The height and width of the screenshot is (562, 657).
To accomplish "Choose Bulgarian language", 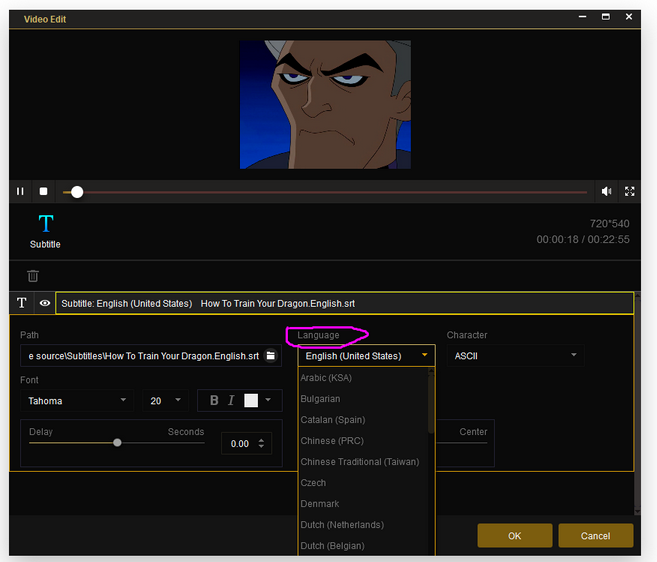I will [320, 399].
